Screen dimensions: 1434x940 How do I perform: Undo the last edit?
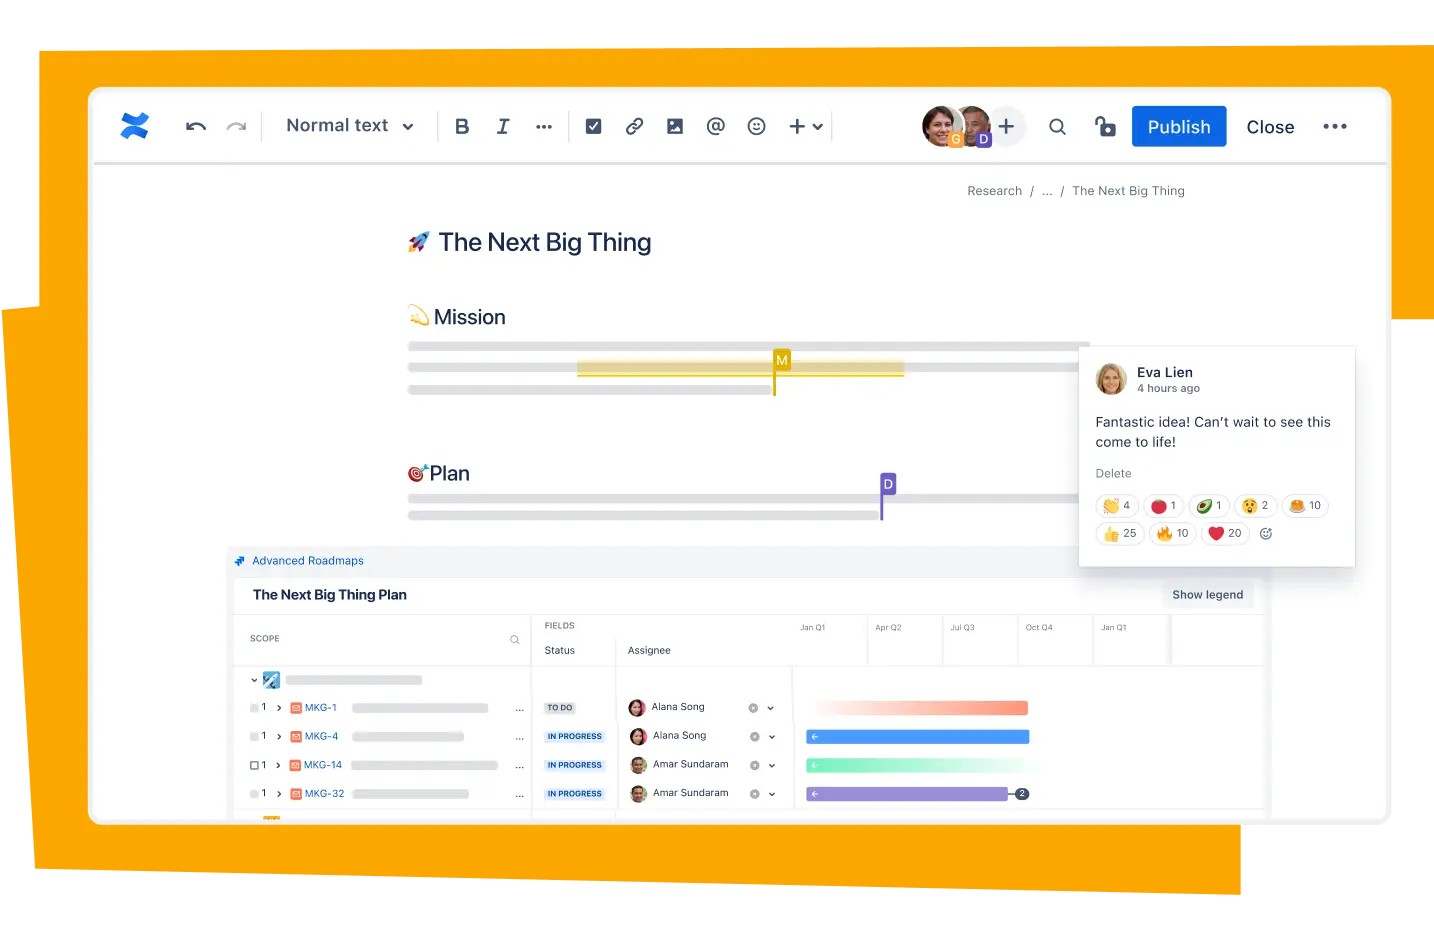(196, 126)
